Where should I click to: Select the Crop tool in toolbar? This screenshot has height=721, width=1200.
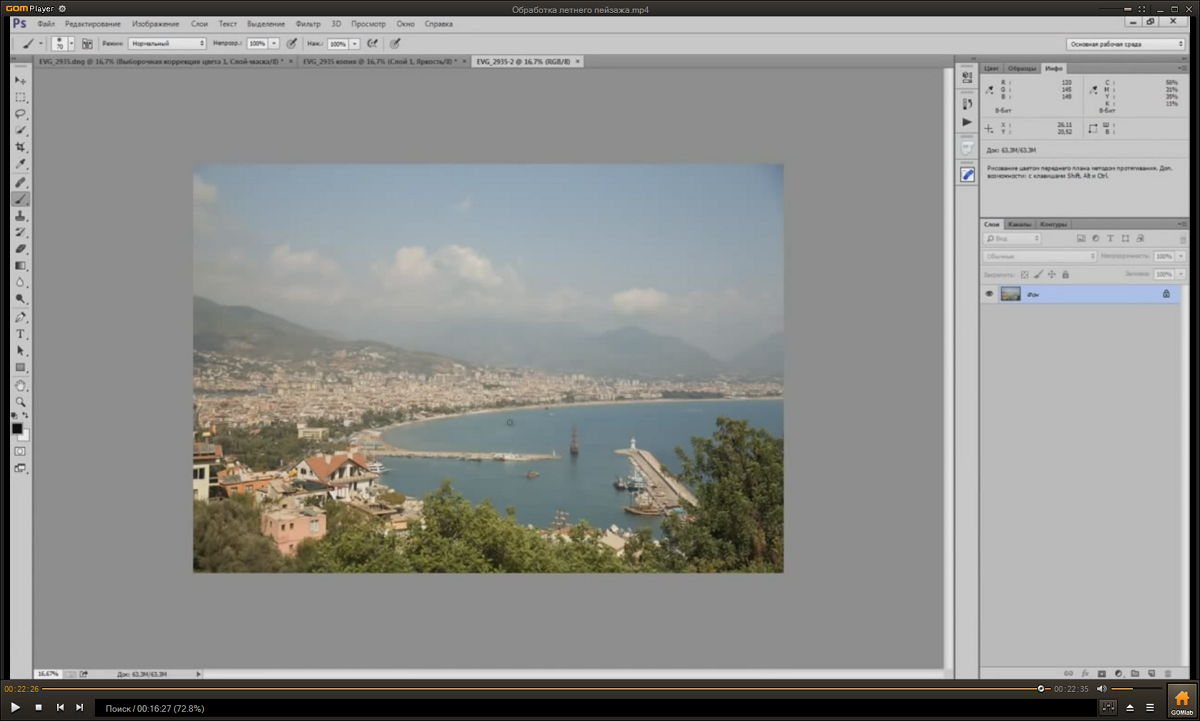20,148
